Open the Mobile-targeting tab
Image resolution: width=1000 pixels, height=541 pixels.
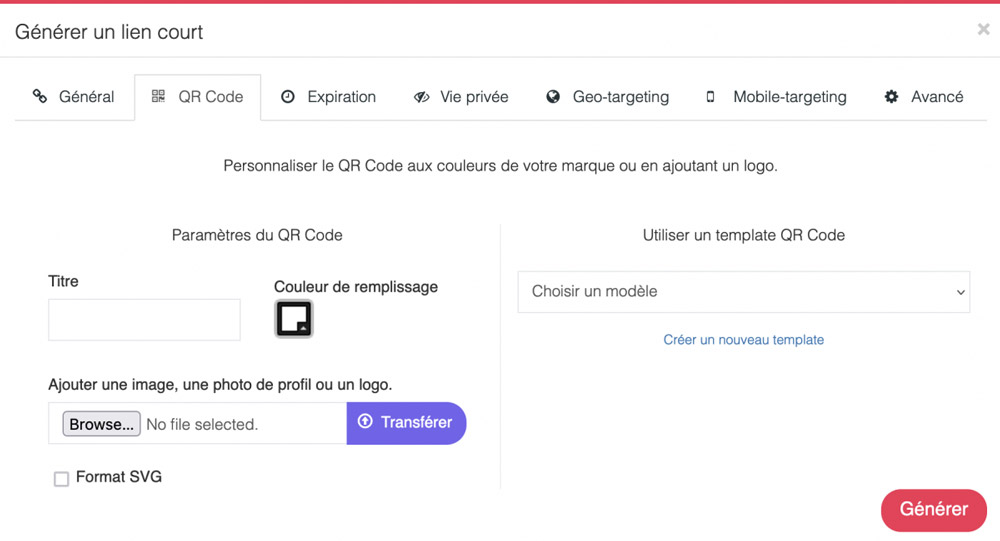pos(776,97)
